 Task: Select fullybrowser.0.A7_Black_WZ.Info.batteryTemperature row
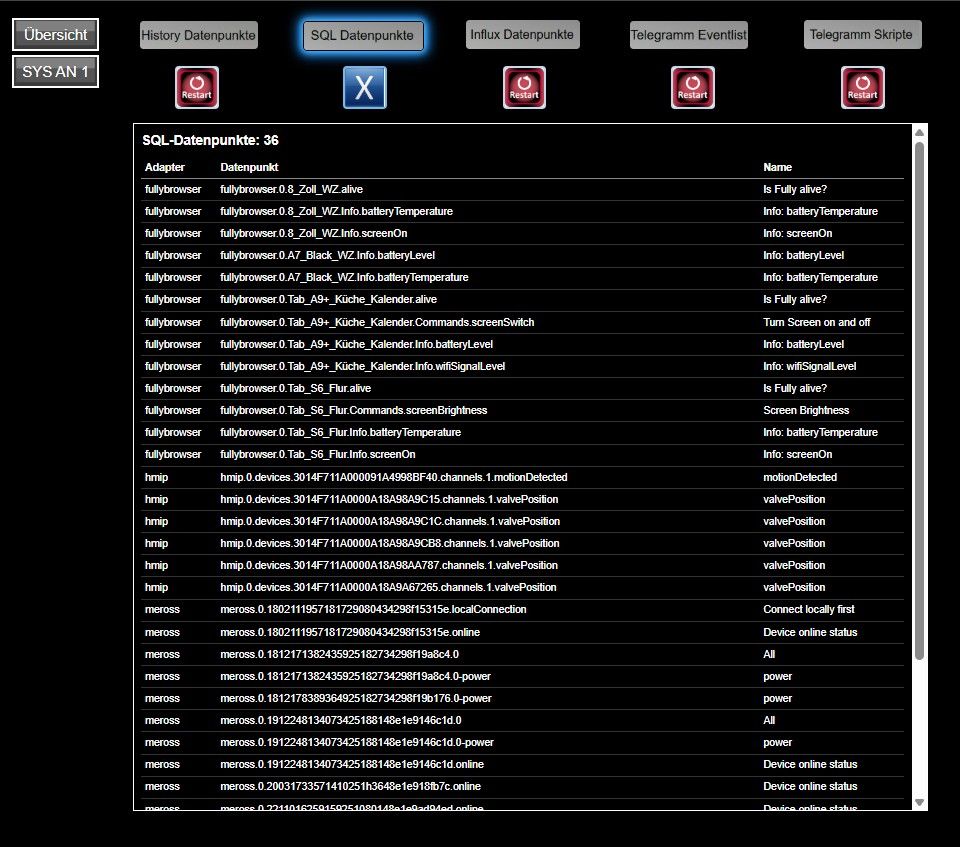(522, 277)
